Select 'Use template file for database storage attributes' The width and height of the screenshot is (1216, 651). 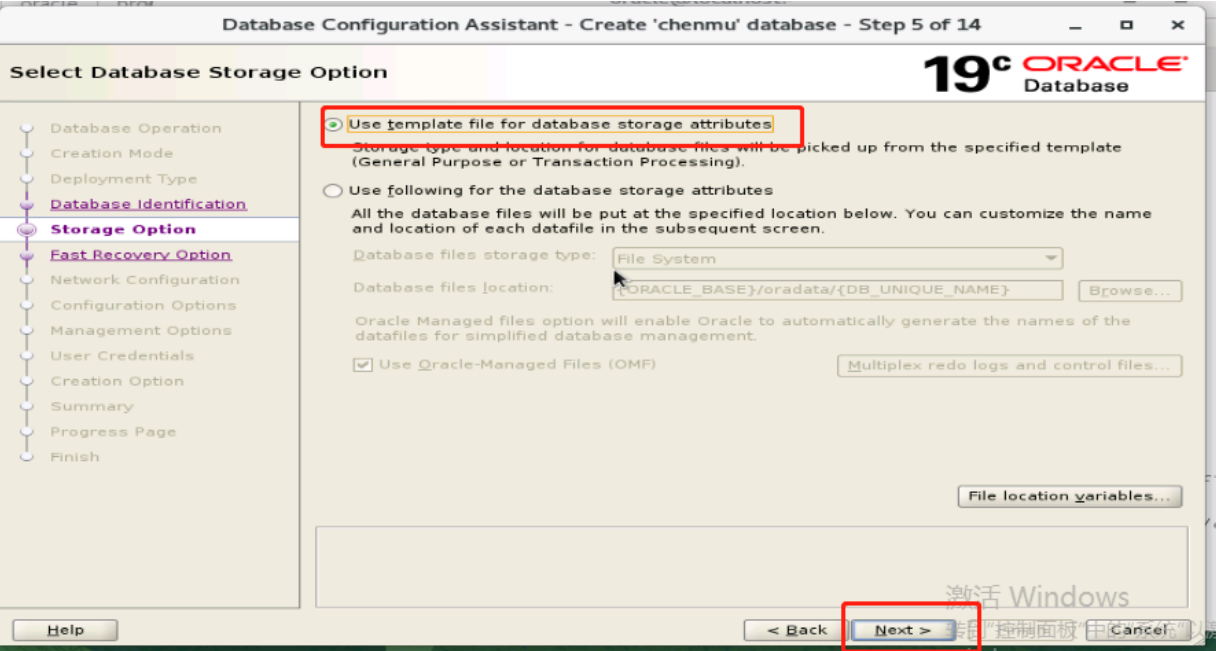pos(333,125)
